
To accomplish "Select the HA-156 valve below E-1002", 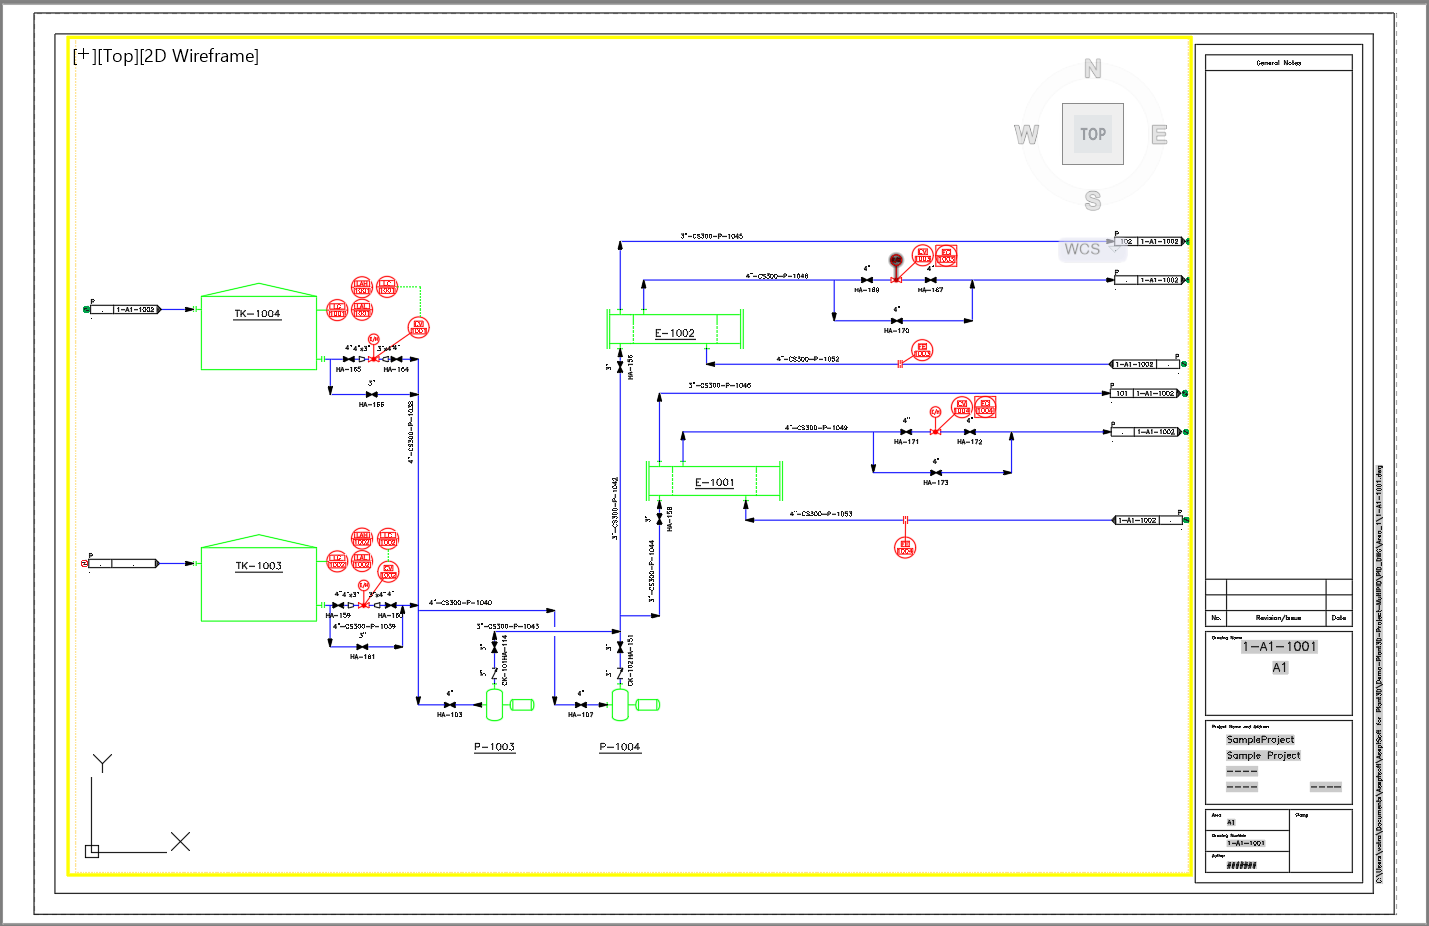I will coord(620,368).
